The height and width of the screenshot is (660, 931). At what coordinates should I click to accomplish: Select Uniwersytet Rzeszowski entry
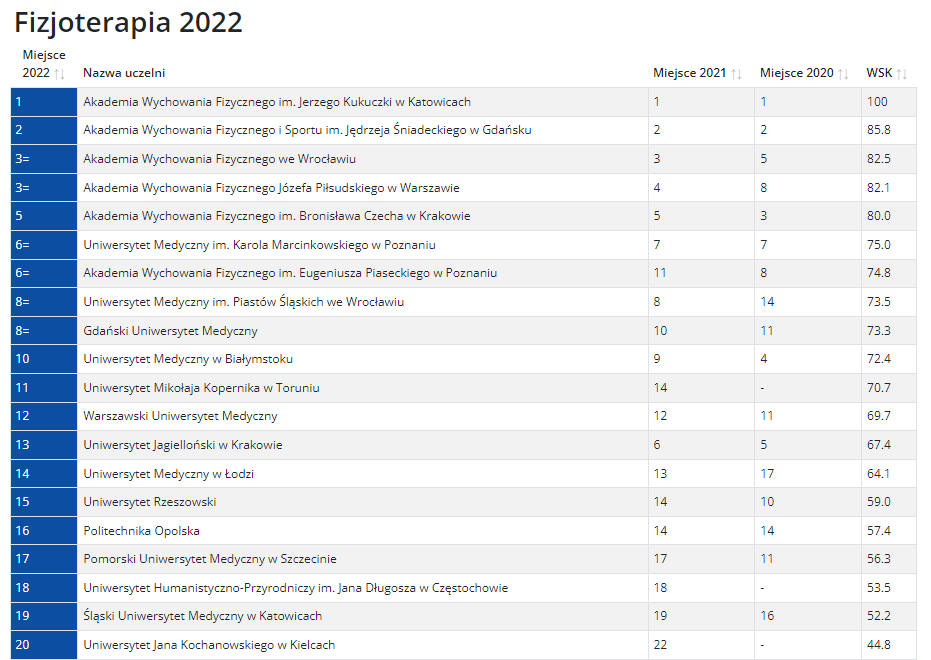(149, 502)
